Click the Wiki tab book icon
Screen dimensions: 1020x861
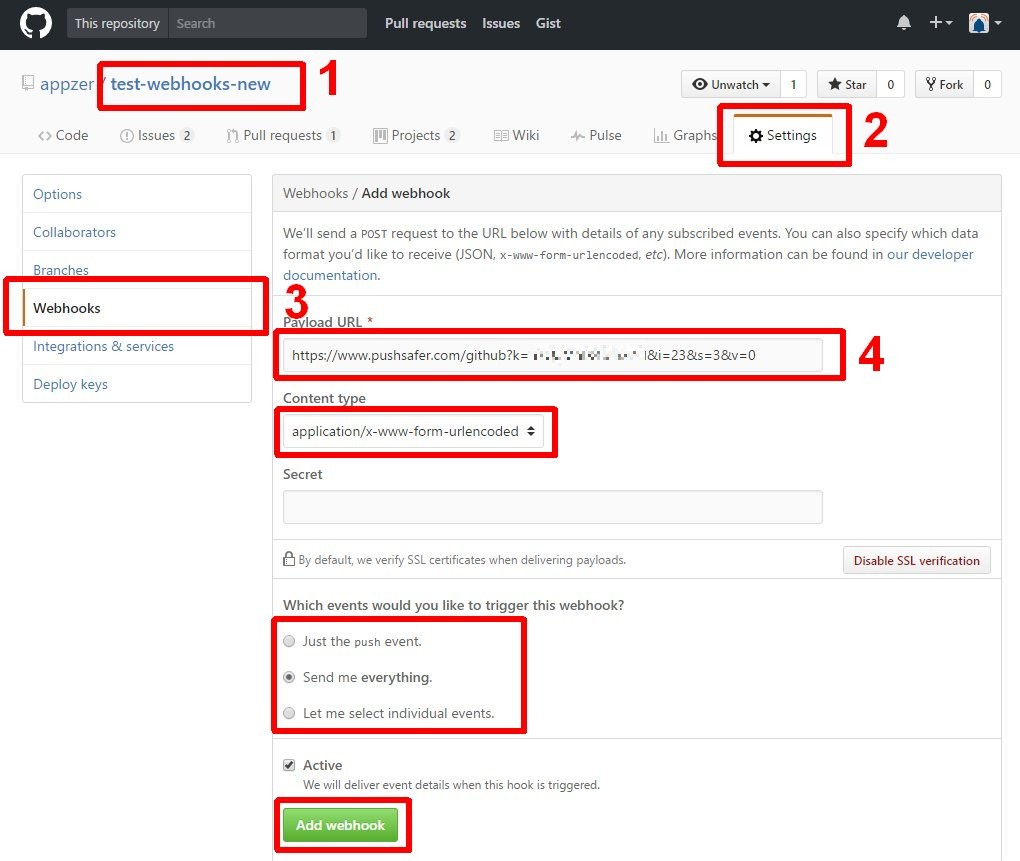coord(501,136)
